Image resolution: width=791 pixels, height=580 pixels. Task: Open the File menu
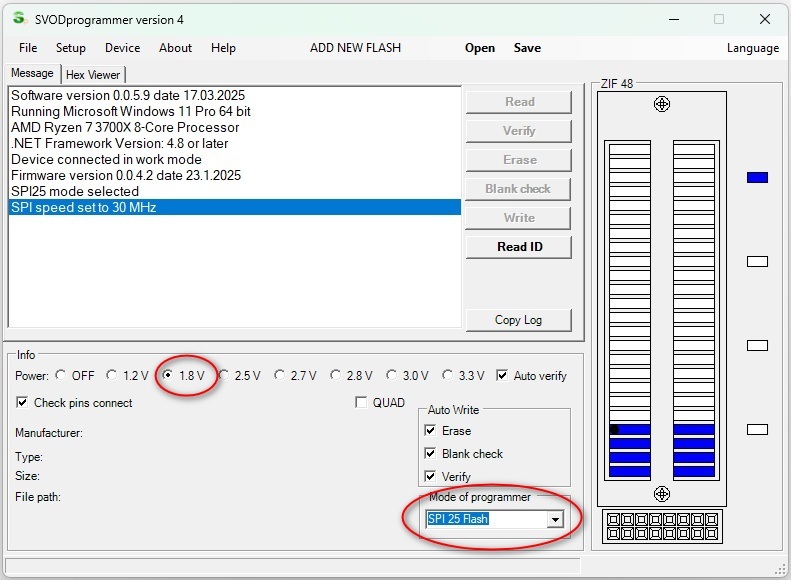28,48
